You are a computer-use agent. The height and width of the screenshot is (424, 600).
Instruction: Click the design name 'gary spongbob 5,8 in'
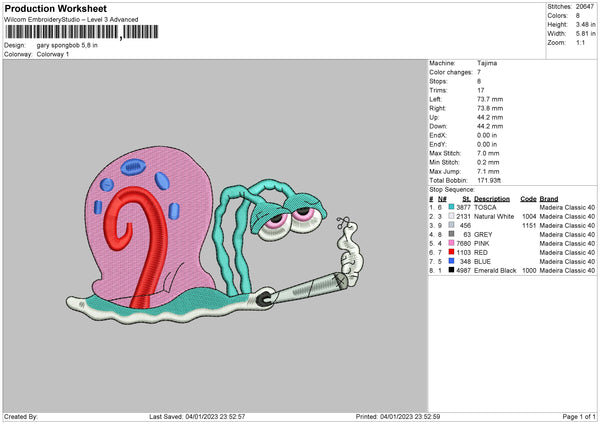[x=67, y=45]
